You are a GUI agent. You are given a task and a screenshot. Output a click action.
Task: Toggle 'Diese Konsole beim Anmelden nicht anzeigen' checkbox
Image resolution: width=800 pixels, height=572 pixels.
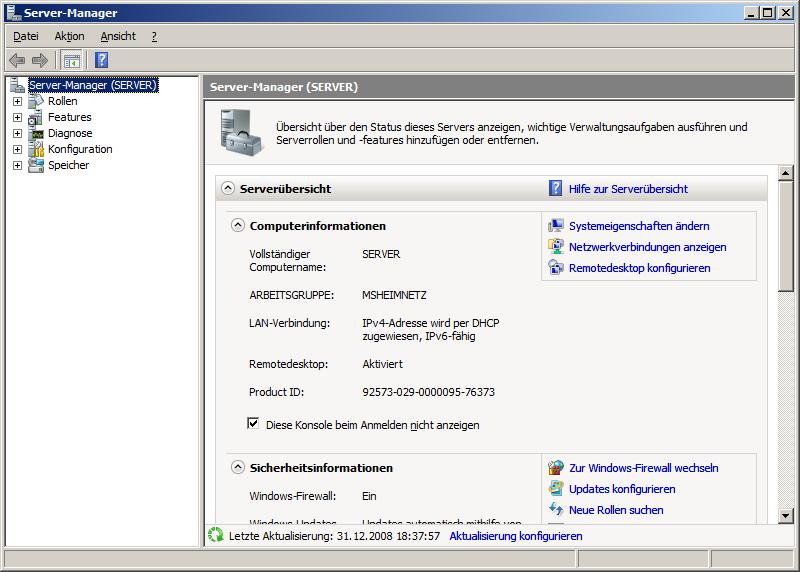[x=253, y=424]
